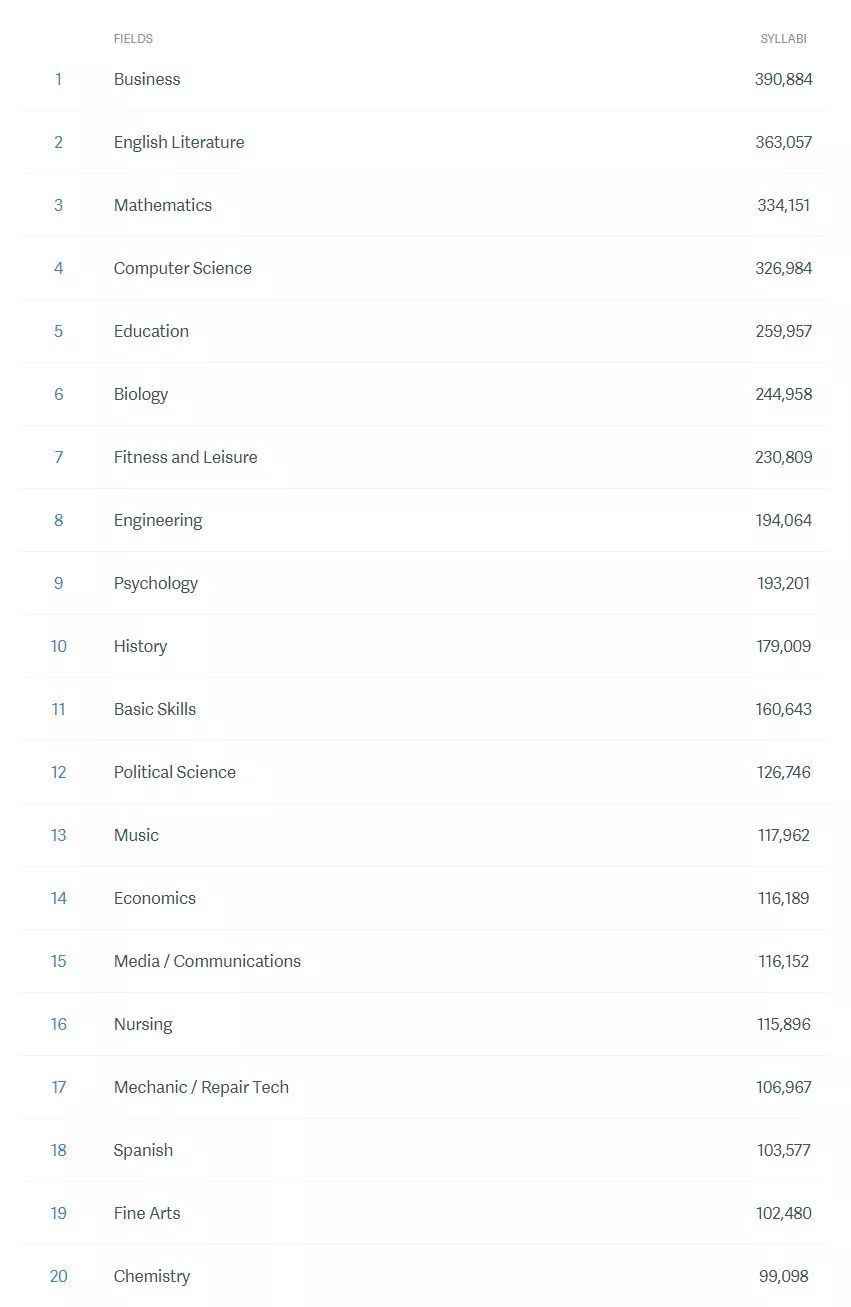The image size is (851, 1307).
Task: Select the Basic Skills field
Action: click(x=155, y=709)
